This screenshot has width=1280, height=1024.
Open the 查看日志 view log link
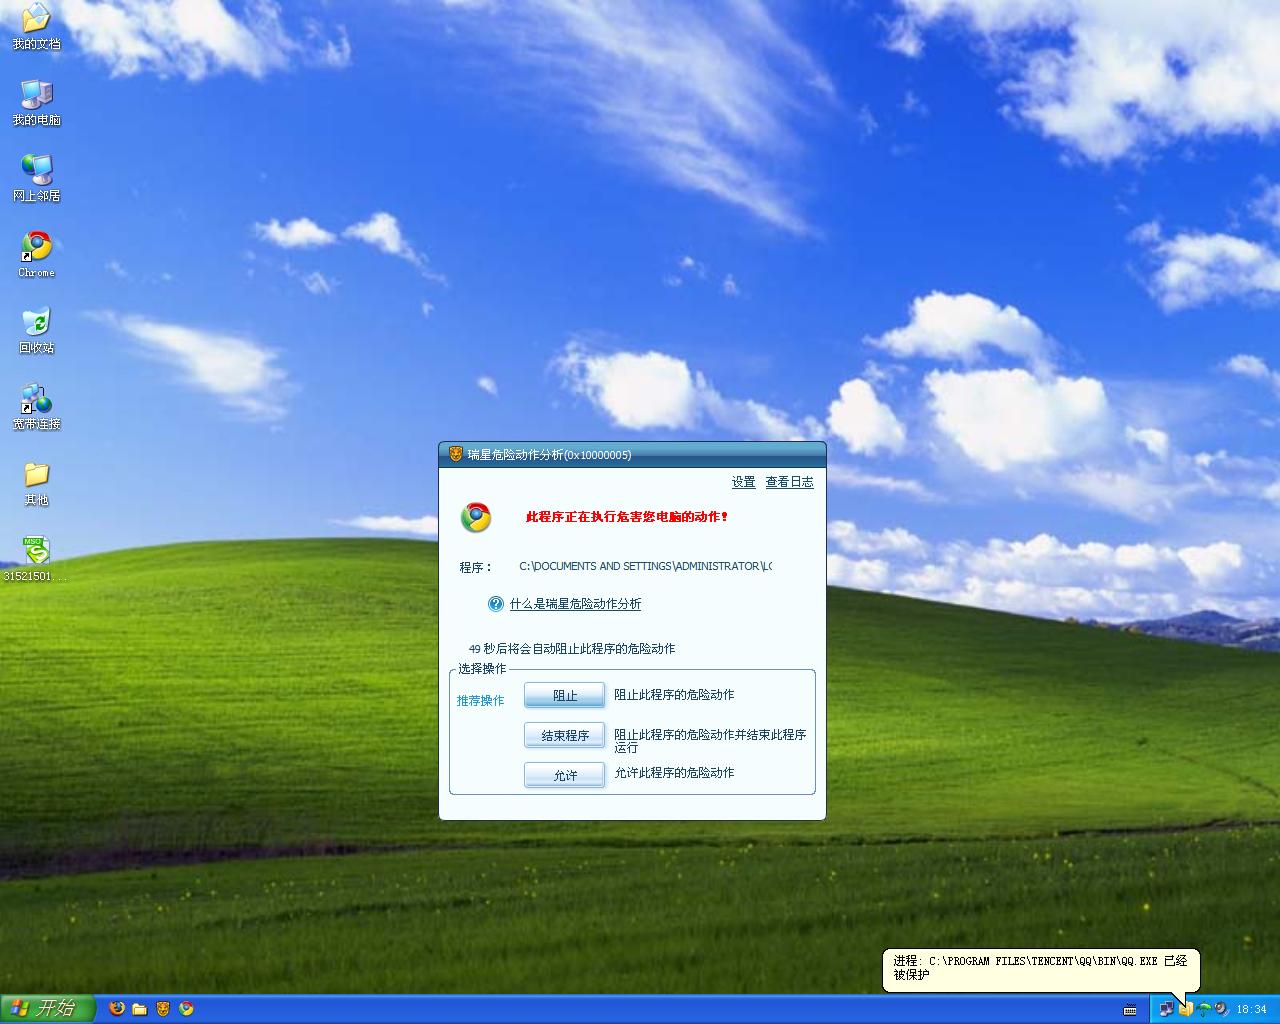pyautogui.click(x=789, y=482)
